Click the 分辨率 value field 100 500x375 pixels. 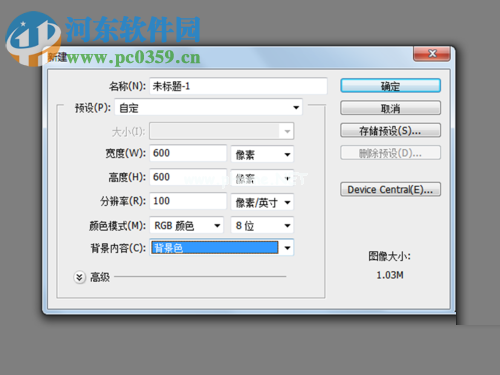[x=188, y=201]
